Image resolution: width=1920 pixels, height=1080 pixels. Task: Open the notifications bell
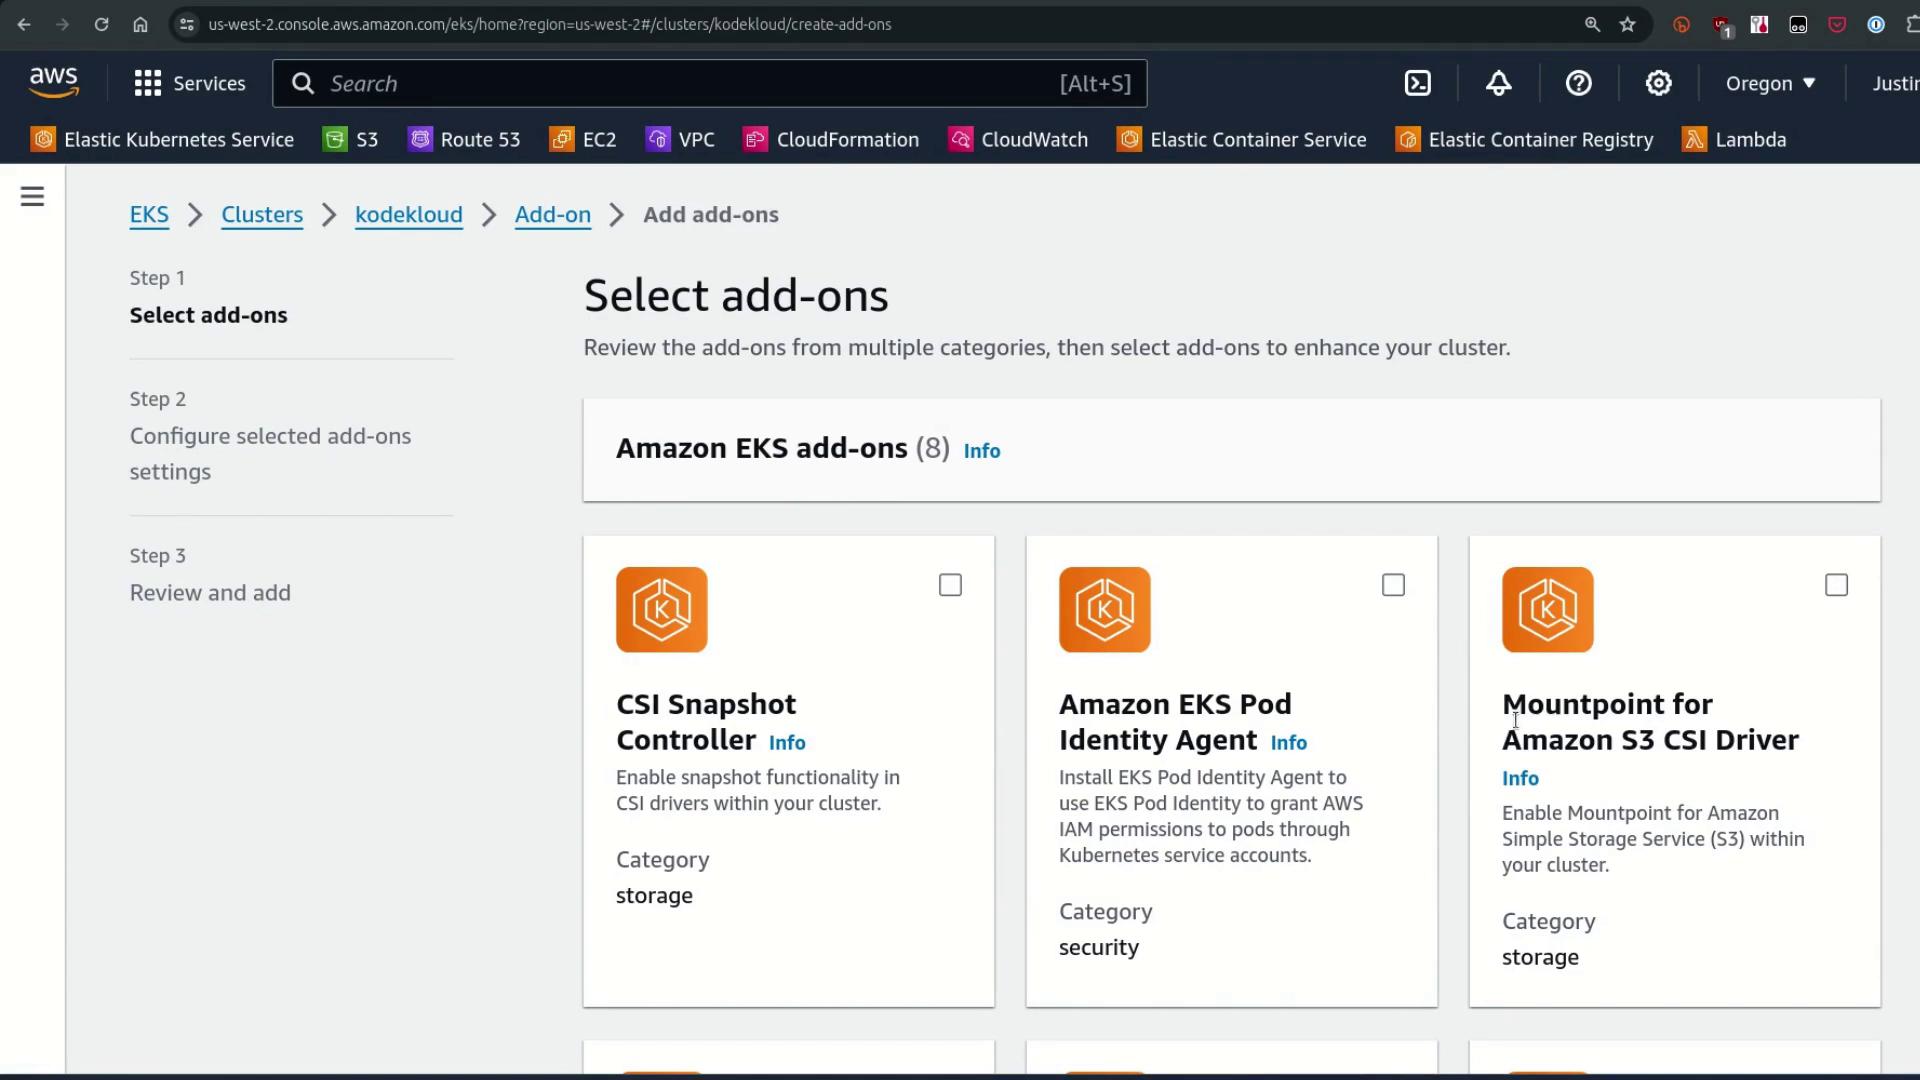pyautogui.click(x=1498, y=83)
